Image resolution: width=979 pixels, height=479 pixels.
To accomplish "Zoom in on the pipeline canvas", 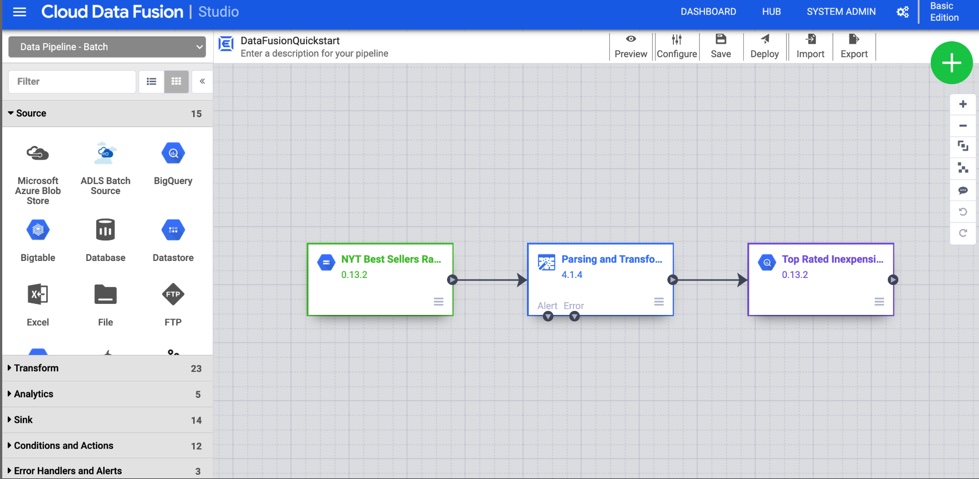I will [x=963, y=104].
